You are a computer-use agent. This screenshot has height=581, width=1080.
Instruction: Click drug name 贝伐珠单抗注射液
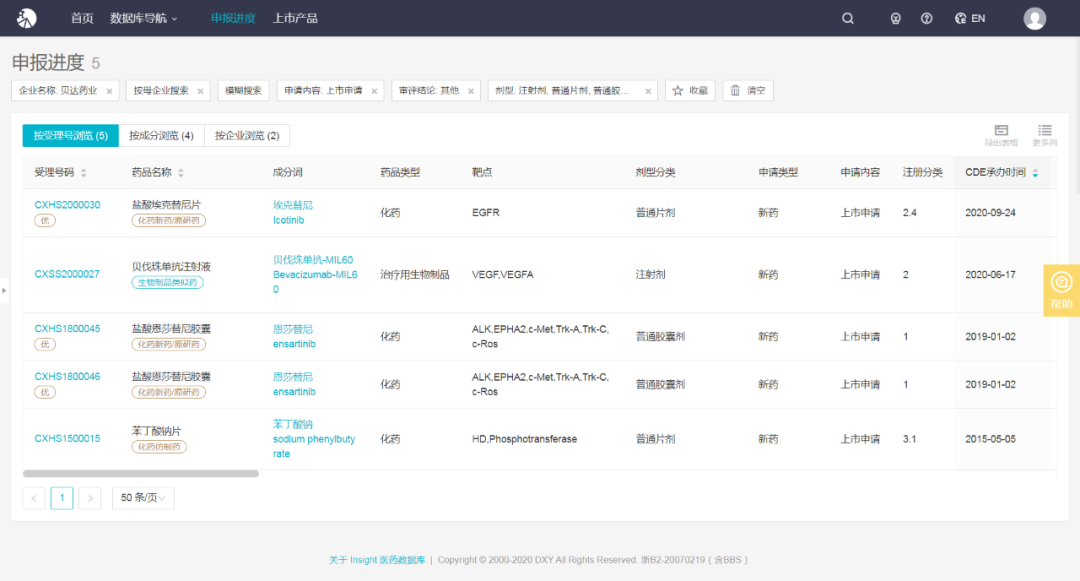[x=171, y=266]
